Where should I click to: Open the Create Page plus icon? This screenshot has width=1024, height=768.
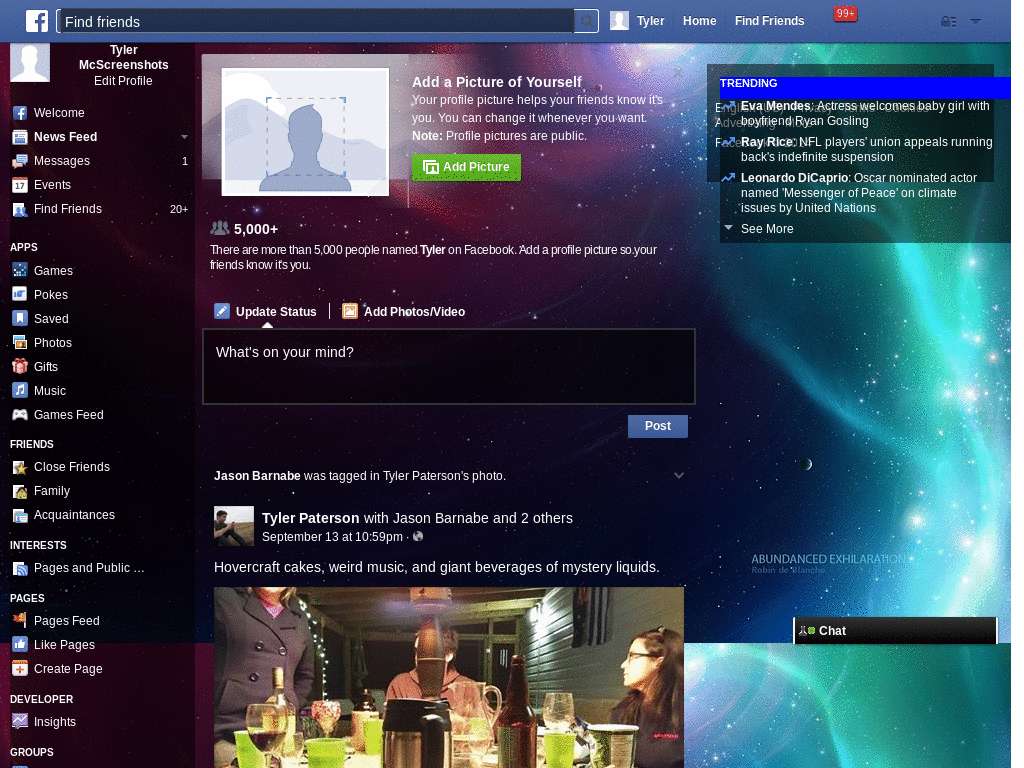[20, 669]
